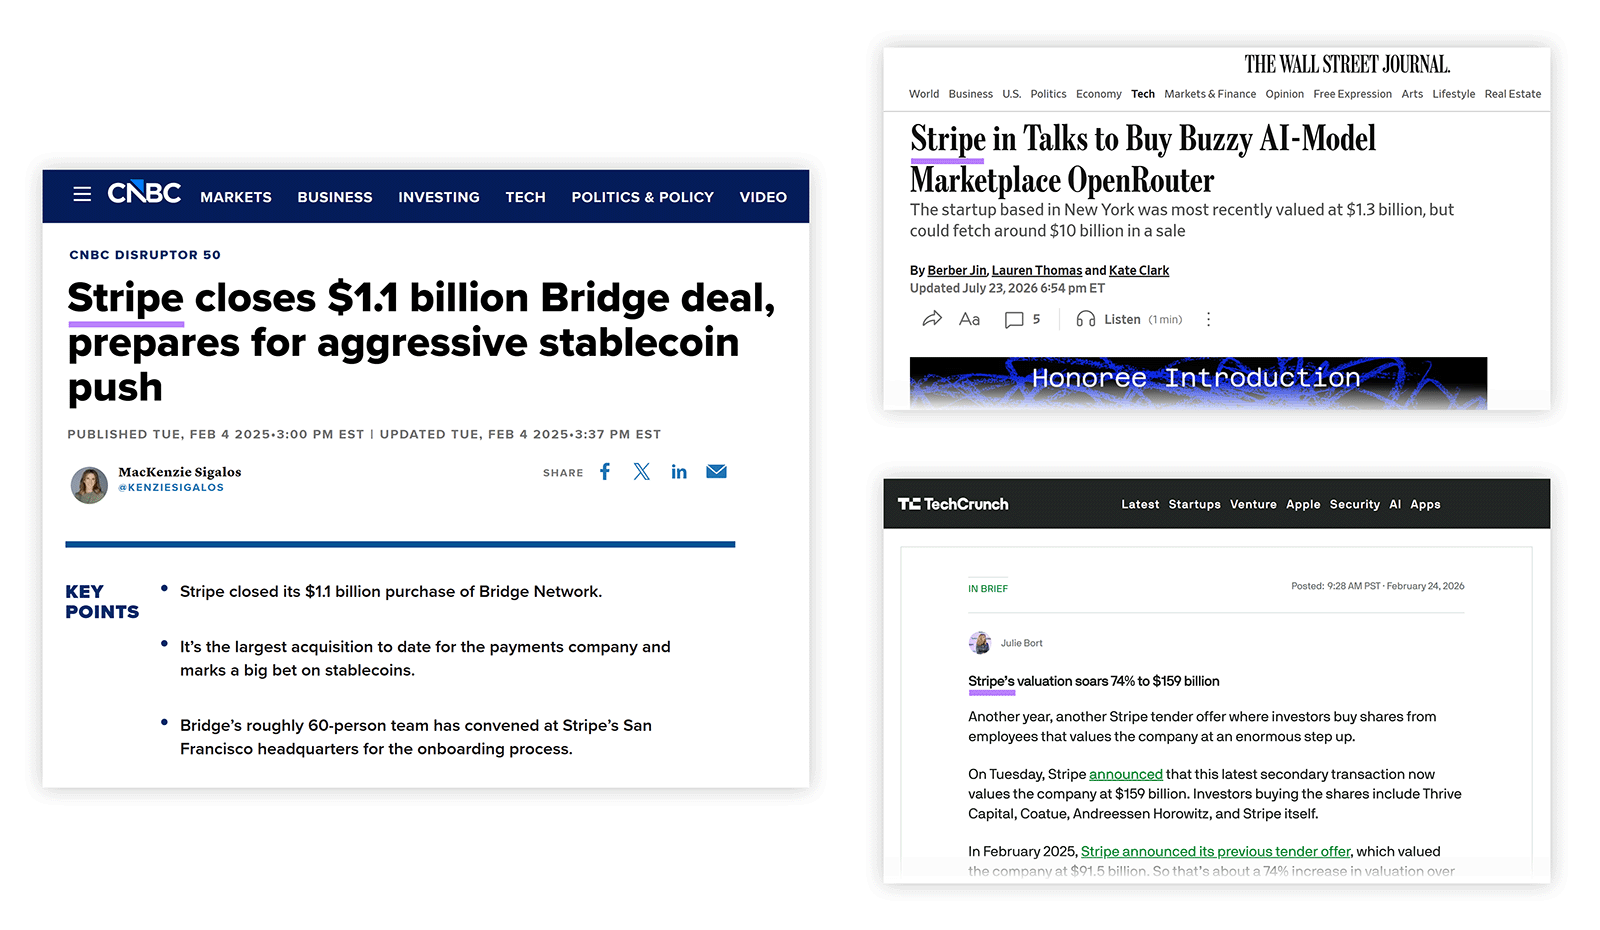Share CNBC article on Facebook
Image resolution: width=1600 pixels, height=930 pixels.
605,472
